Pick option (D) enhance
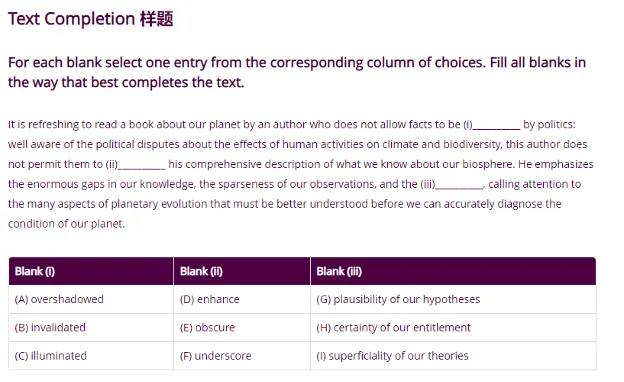The image size is (624, 382). [210, 299]
